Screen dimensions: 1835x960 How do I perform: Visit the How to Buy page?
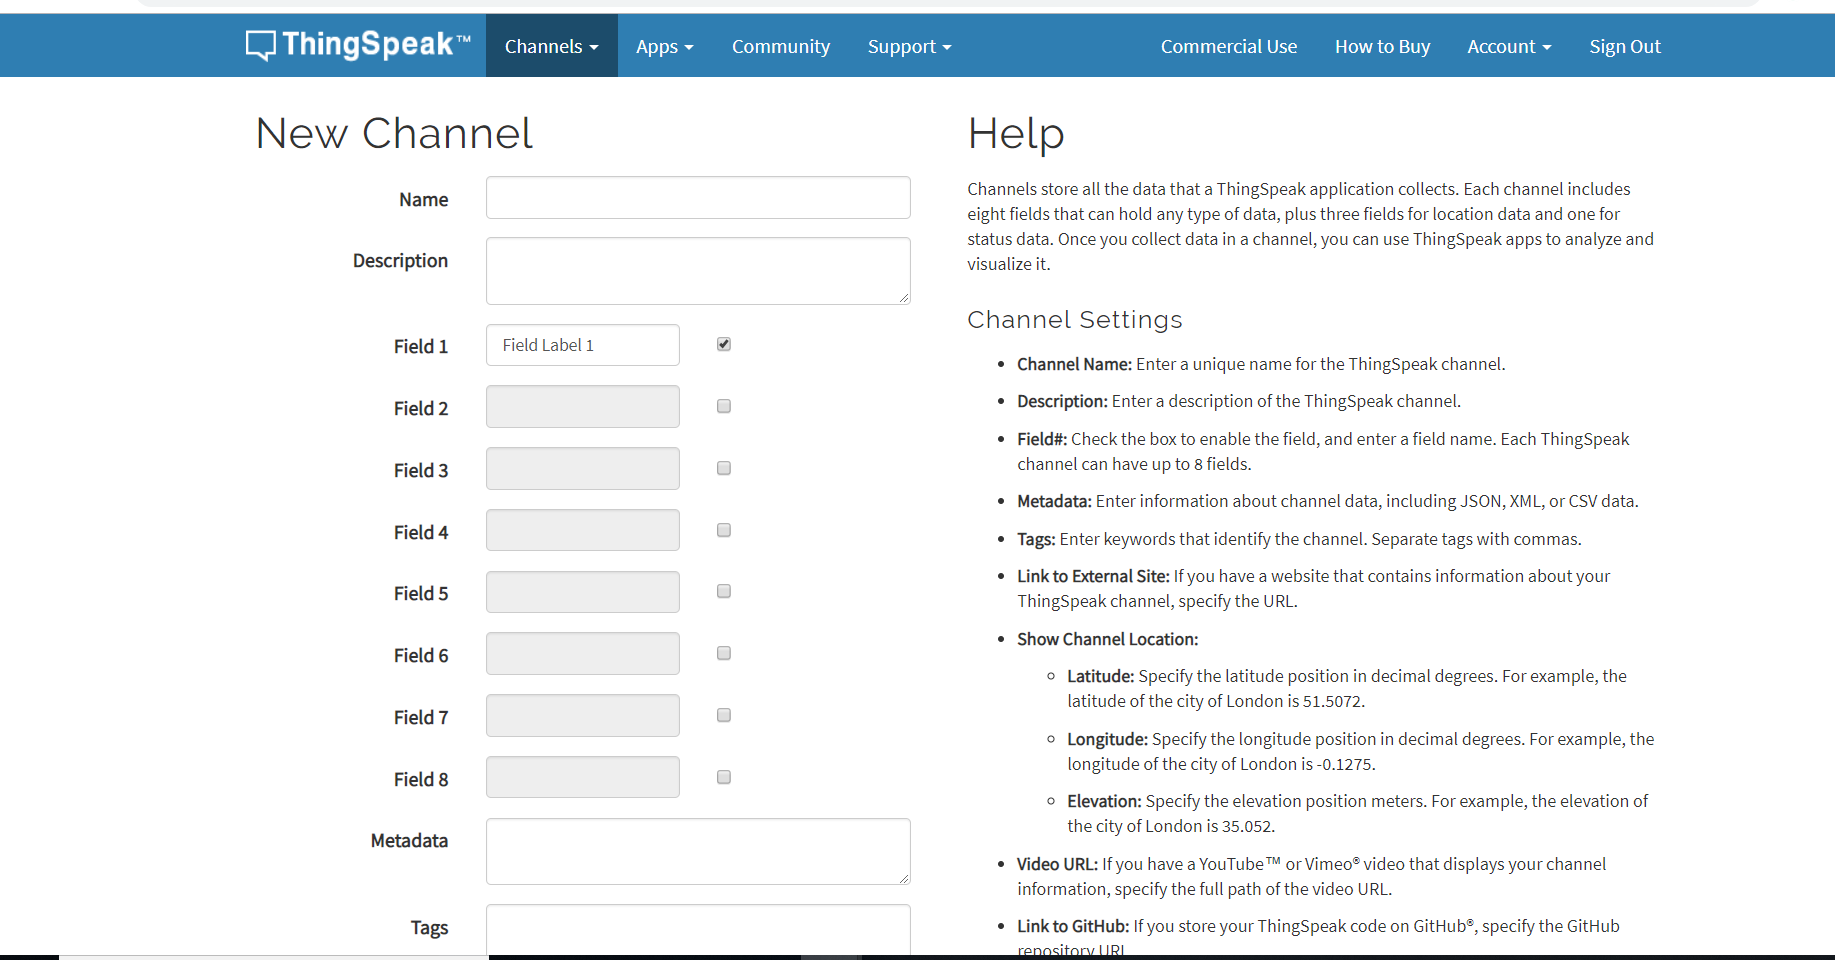point(1382,46)
